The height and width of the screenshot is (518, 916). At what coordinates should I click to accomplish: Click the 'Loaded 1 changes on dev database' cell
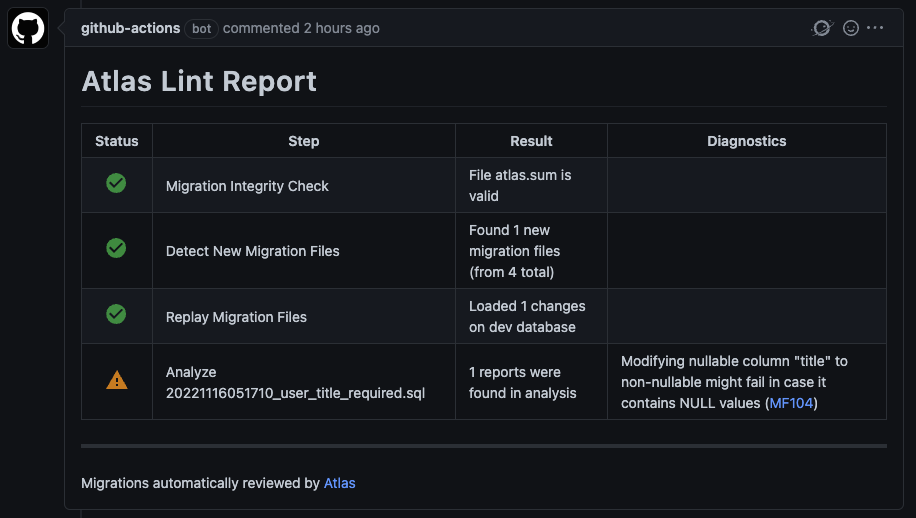point(531,316)
